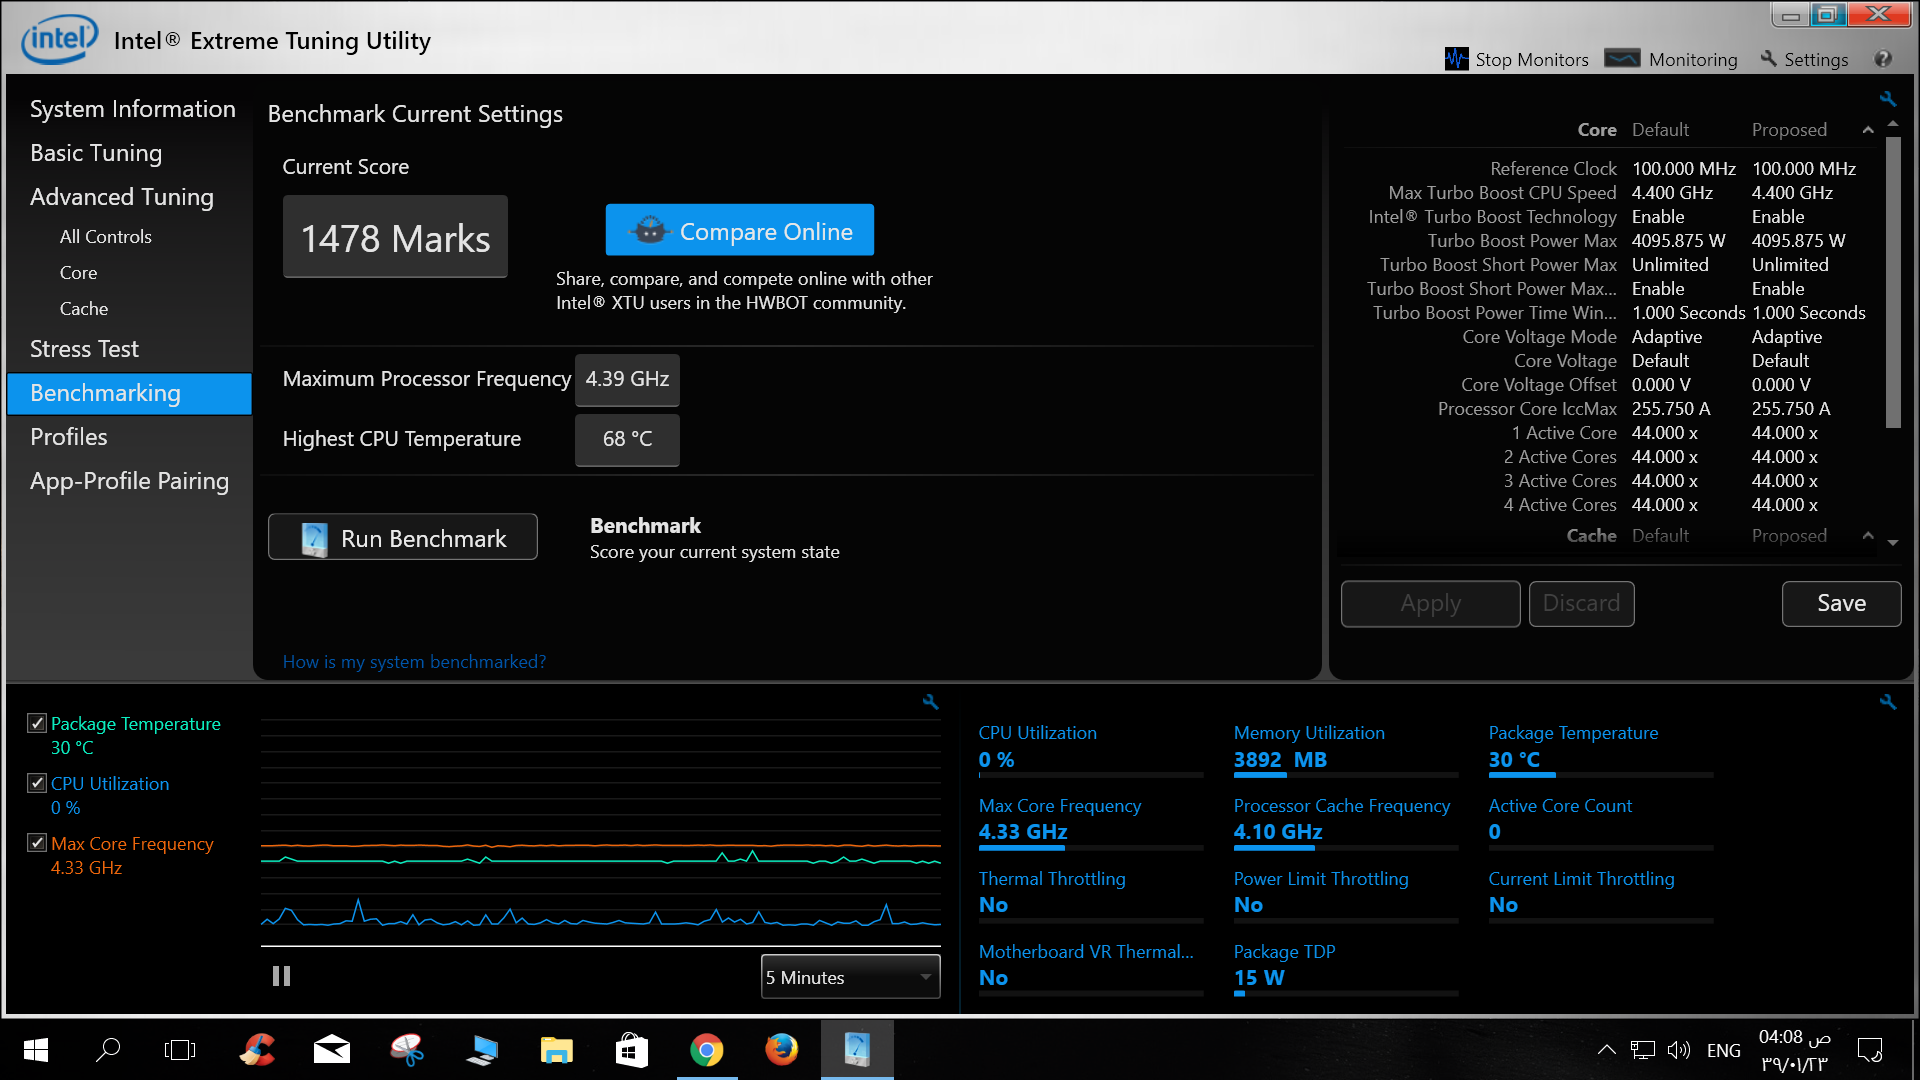Open Snipping Tool from taskbar
The height and width of the screenshot is (1080, 1920).
406,1050
